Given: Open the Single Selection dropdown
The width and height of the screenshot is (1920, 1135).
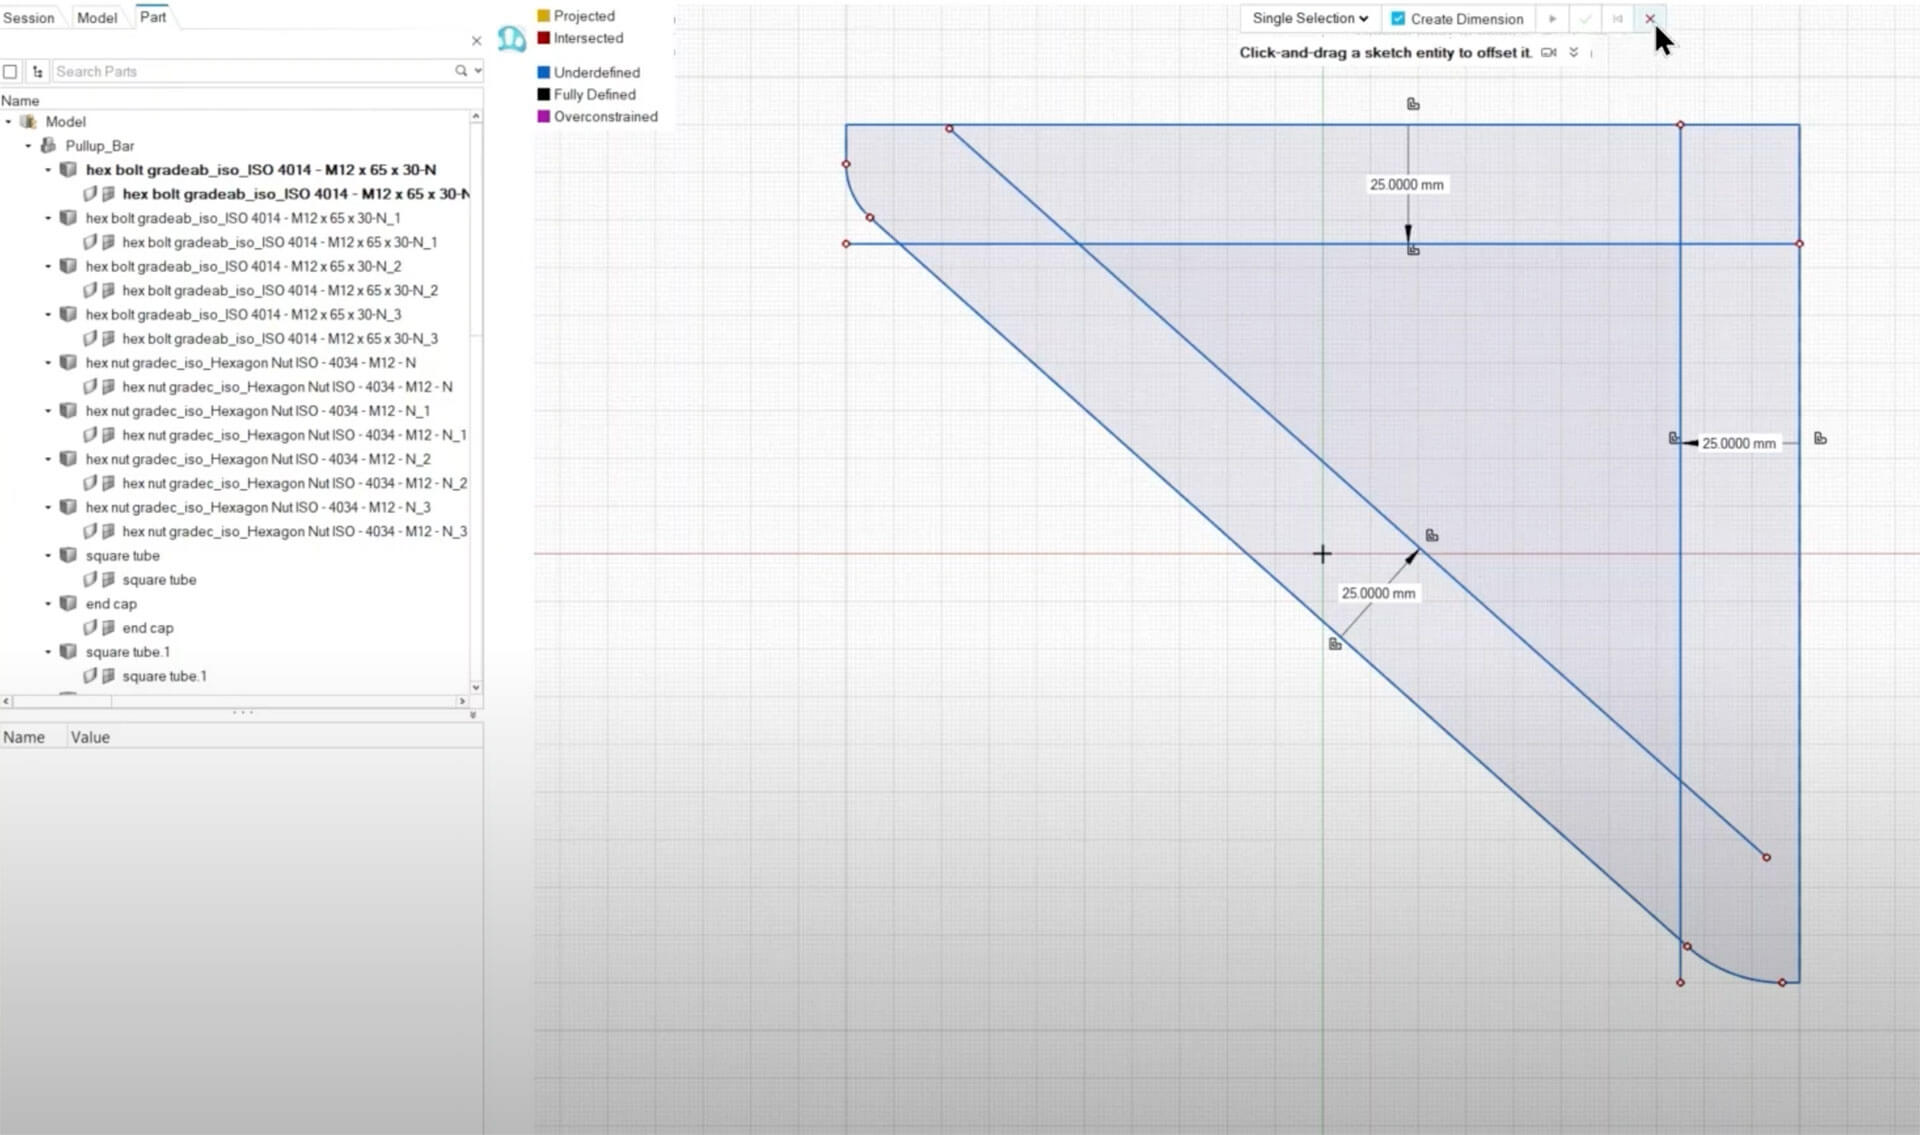Looking at the screenshot, I should point(1310,19).
